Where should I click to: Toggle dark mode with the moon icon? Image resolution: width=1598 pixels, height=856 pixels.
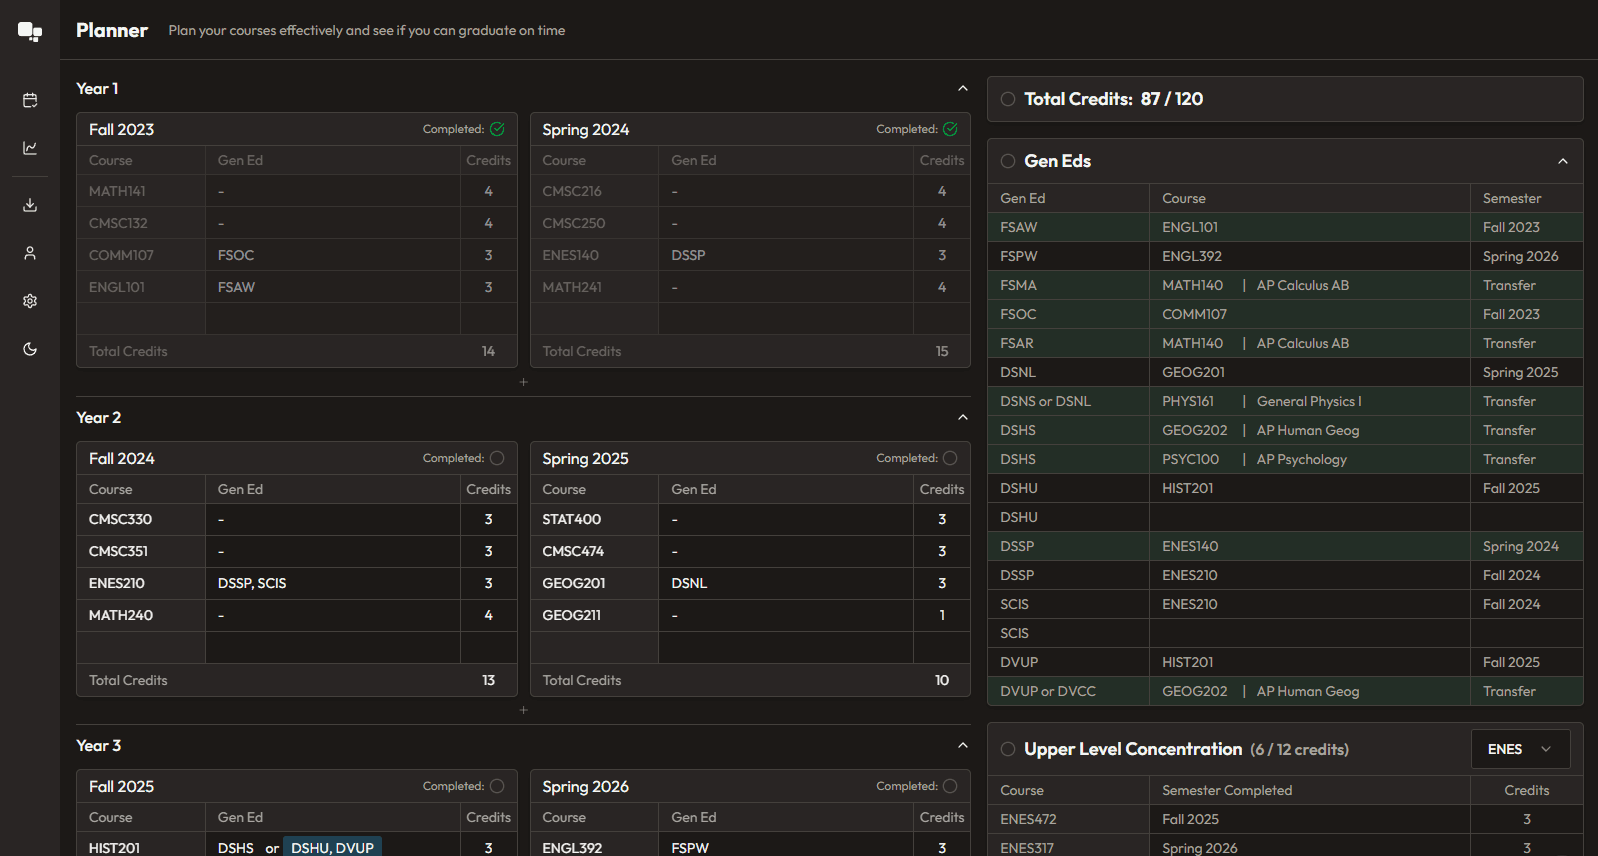30,349
